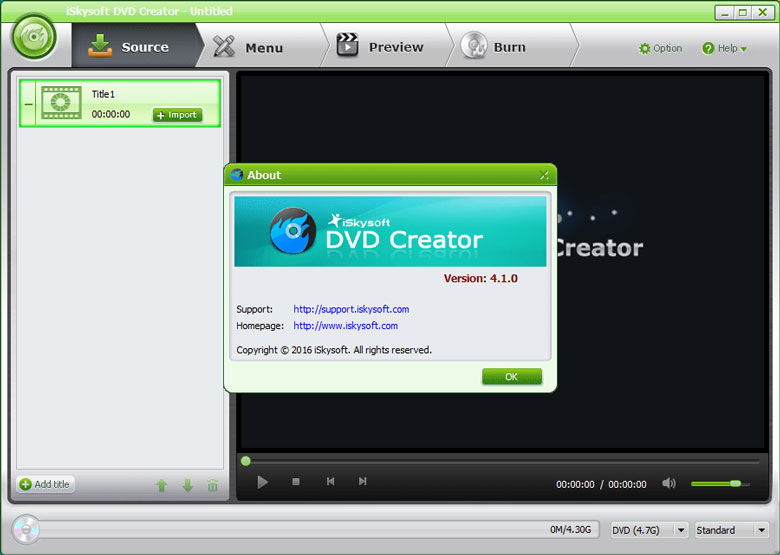
Task: Click the play button in player
Action: [x=262, y=482]
